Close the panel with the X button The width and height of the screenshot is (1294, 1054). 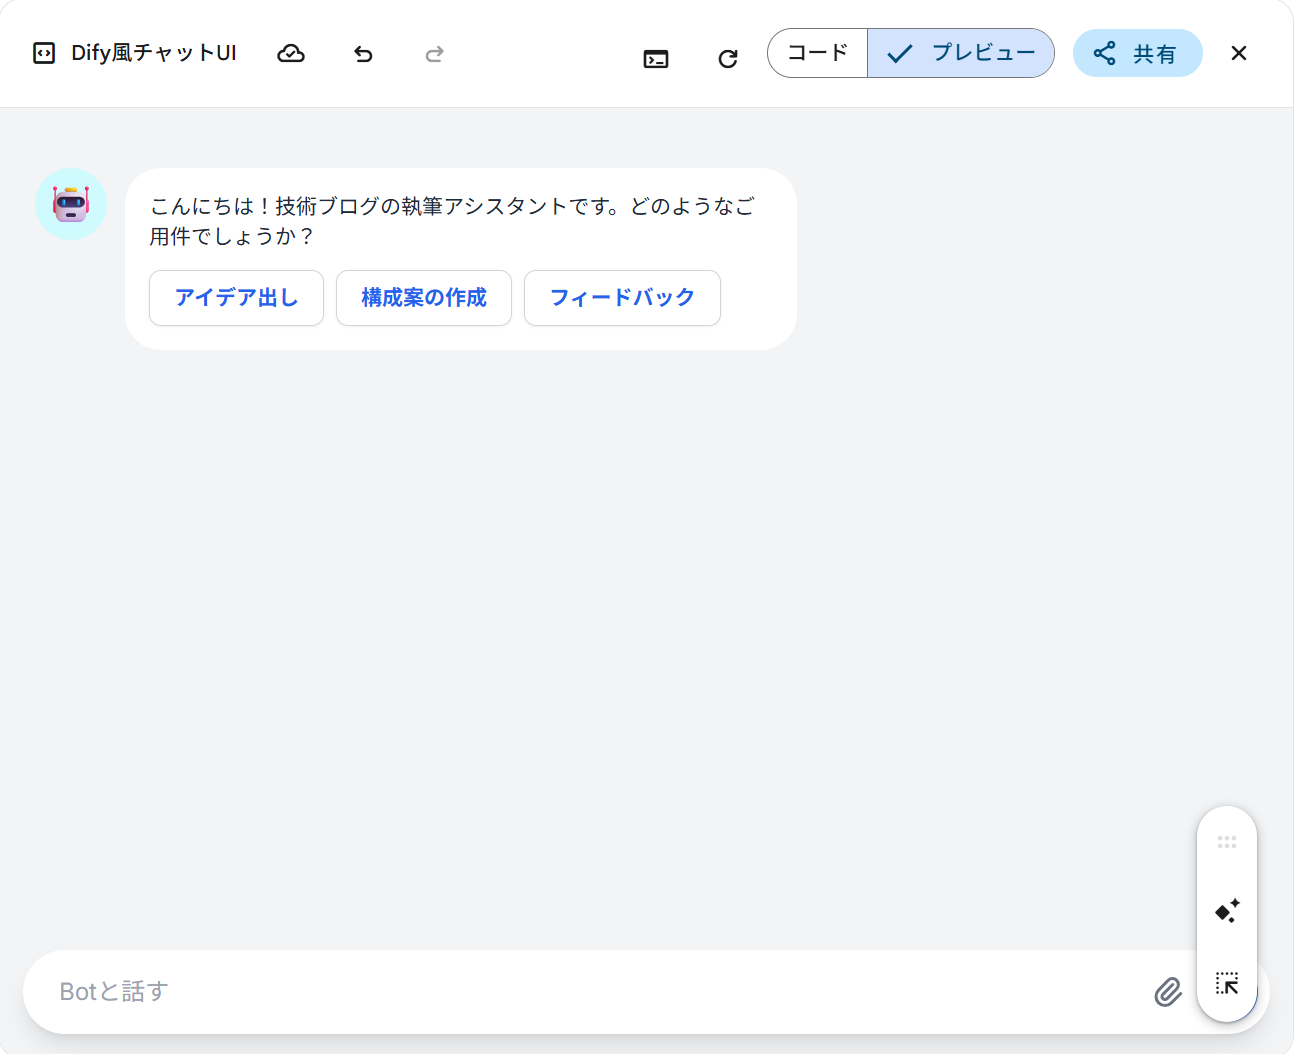[1239, 53]
